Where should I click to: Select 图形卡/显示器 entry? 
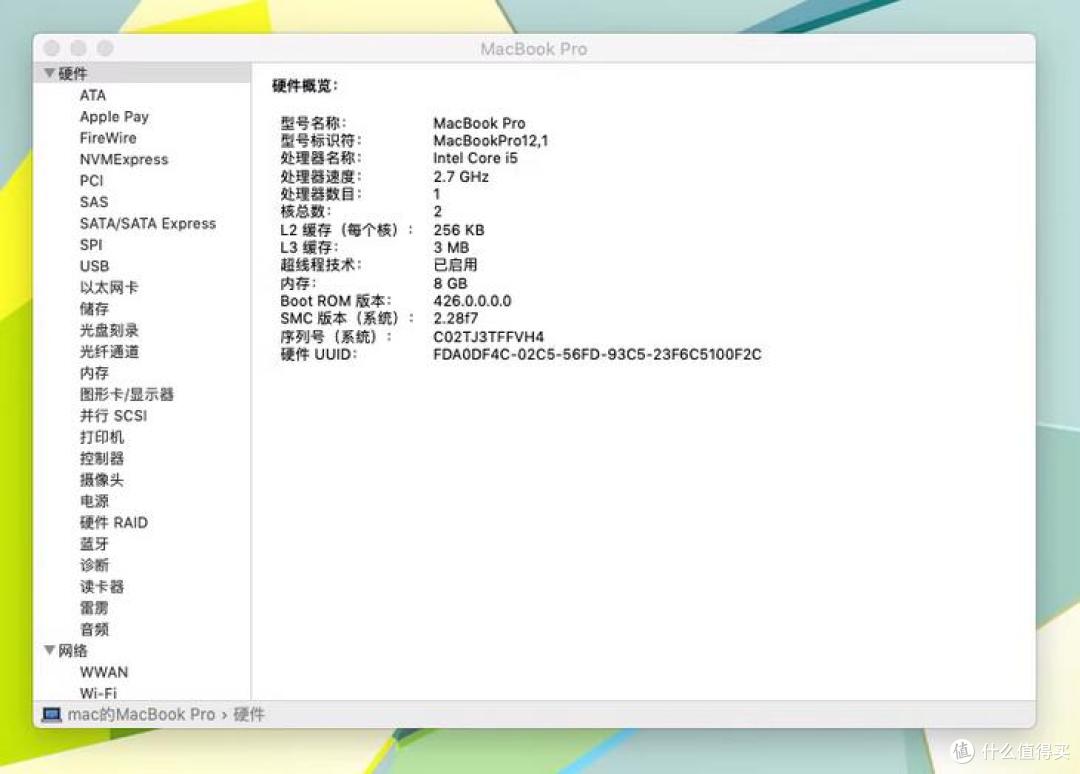tap(127, 394)
